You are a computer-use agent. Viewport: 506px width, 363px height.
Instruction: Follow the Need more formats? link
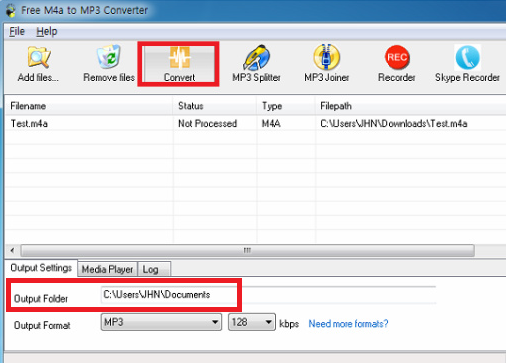(x=348, y=323)
